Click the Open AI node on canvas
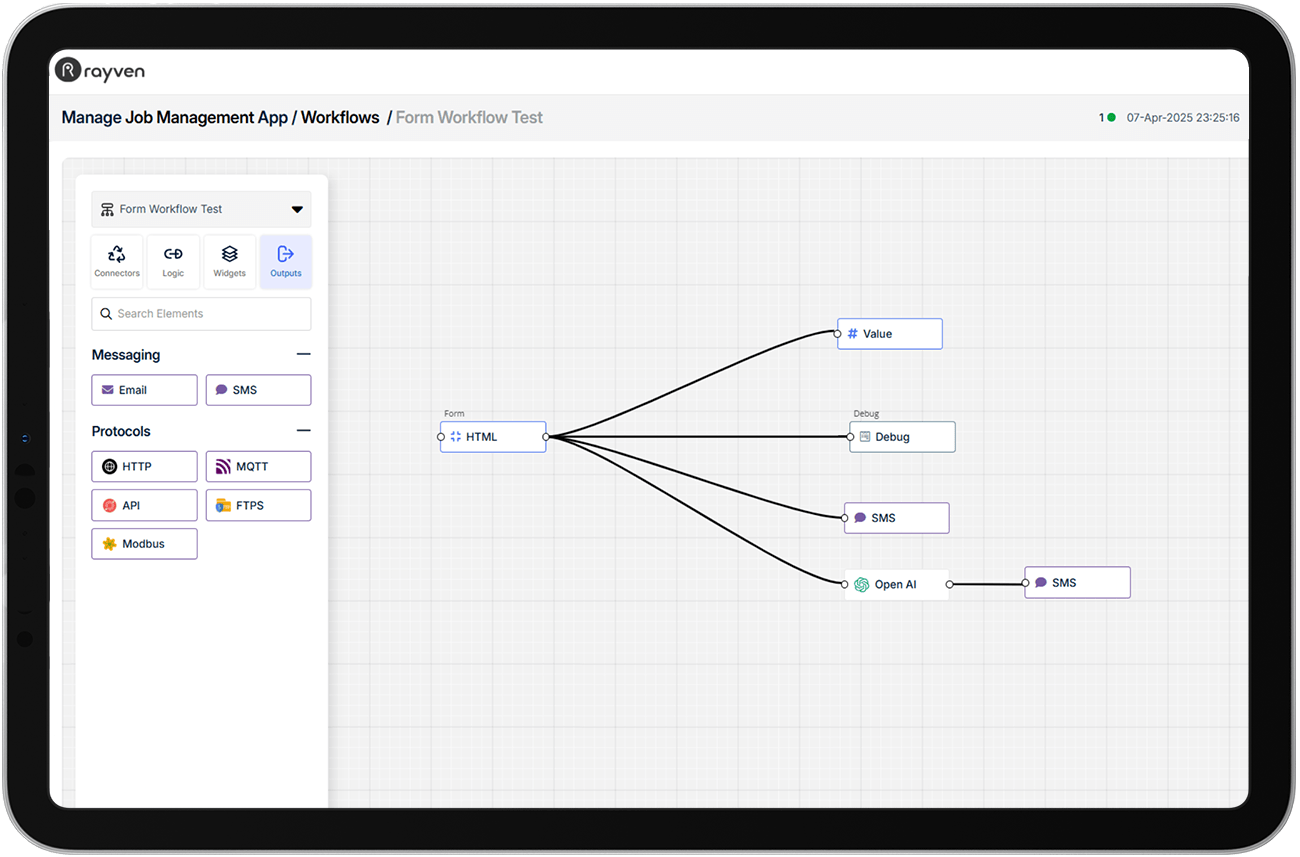Image resolution: width=1300 pixels, height=857 pixels. tap(896, 584)
